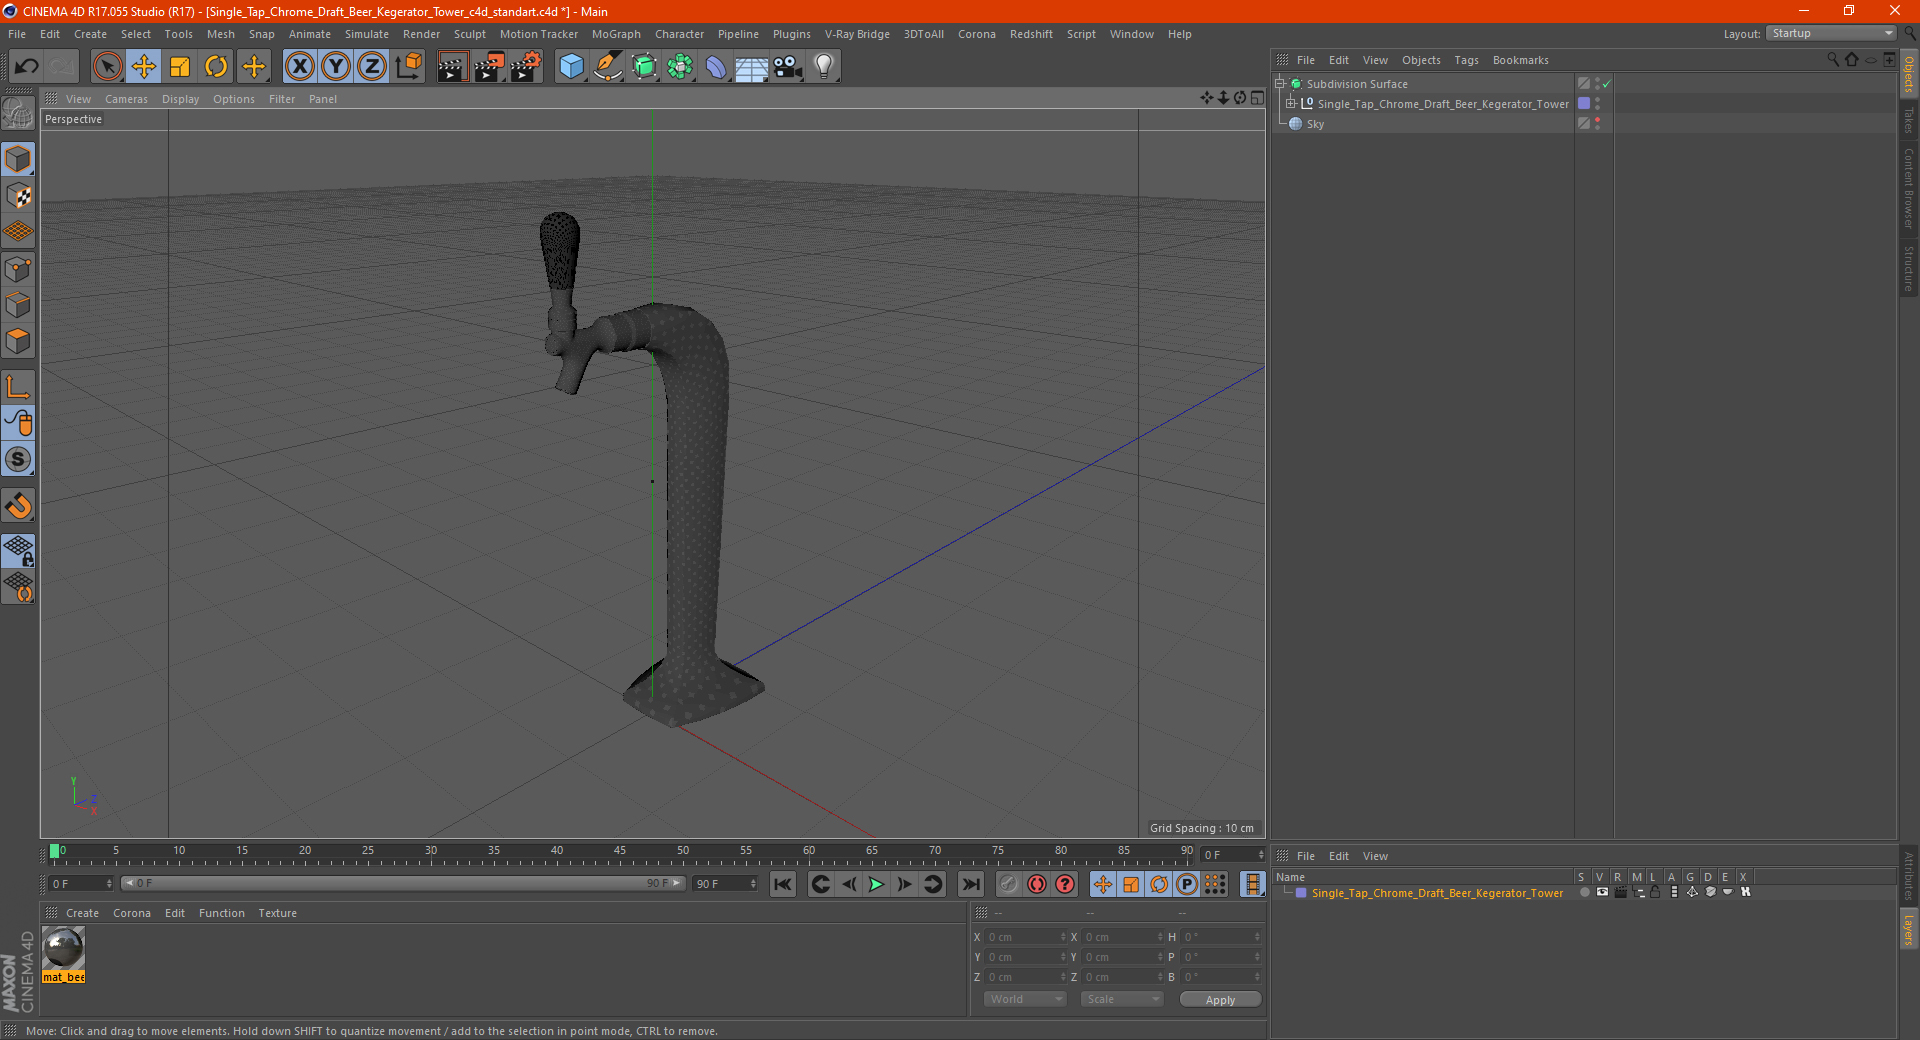Switch to Edges mode
The width and height of the screenshot is (1920, 1040).
[x=18, y=305]
